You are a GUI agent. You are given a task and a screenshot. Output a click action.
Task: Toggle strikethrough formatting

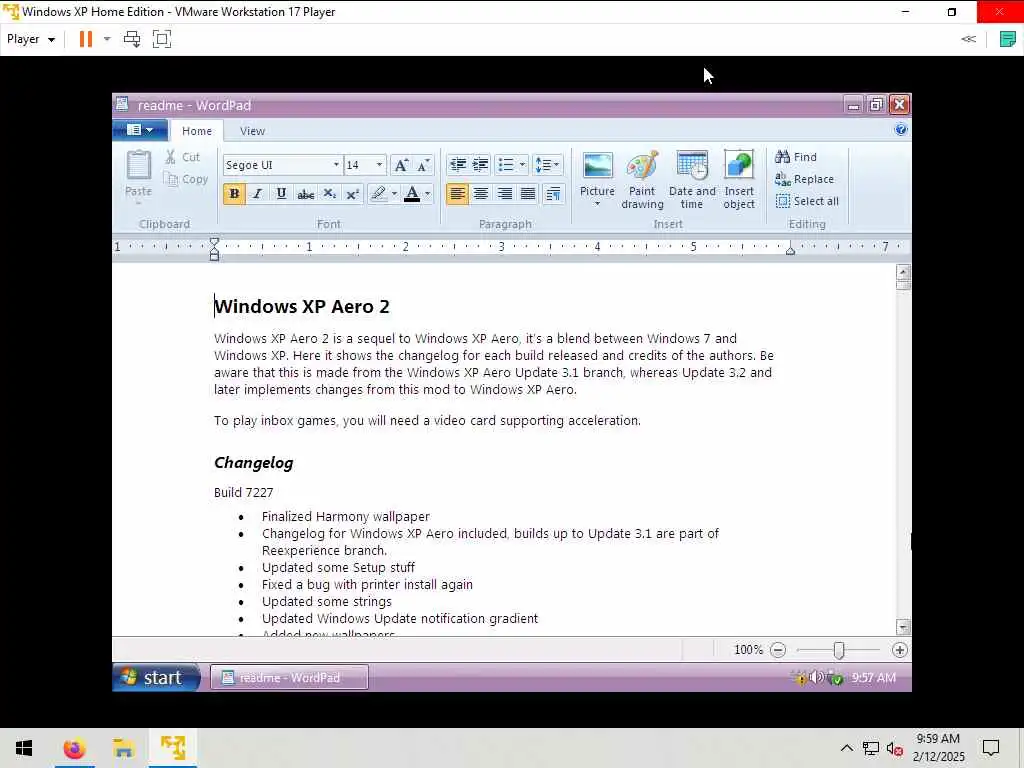tap(305, 194)
